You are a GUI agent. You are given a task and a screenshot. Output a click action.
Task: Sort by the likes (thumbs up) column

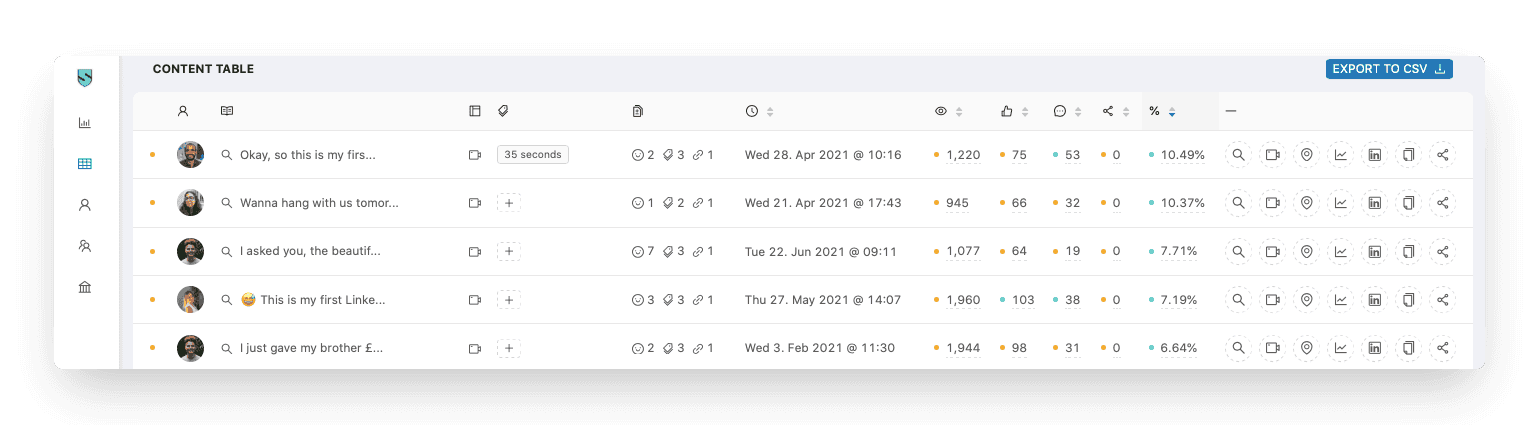pyautogui.click(x=1015, y=111)
